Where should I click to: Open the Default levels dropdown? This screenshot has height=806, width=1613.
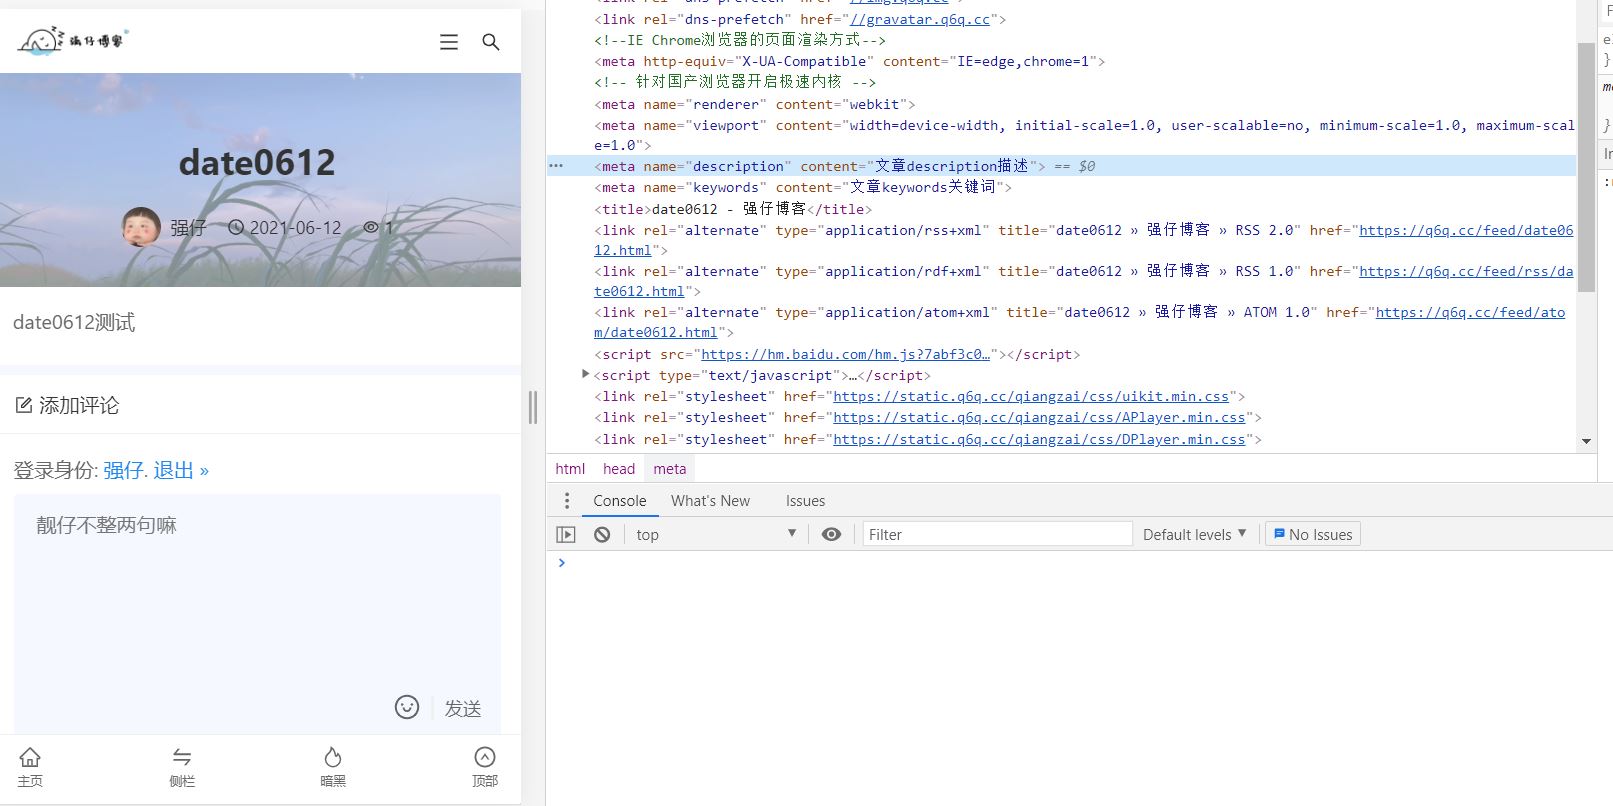pyautogui.click(x=1194, y=535)
